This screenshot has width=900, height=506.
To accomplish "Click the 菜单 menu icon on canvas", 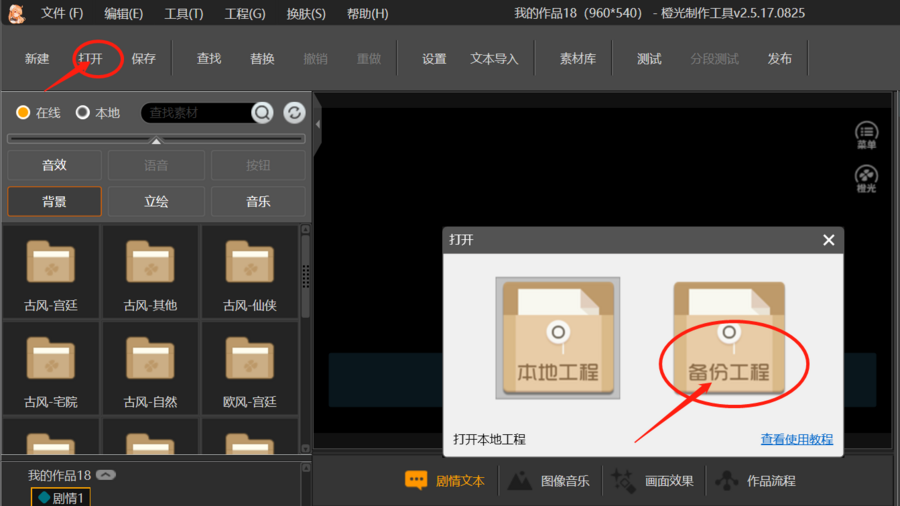I will click(866, 135).
